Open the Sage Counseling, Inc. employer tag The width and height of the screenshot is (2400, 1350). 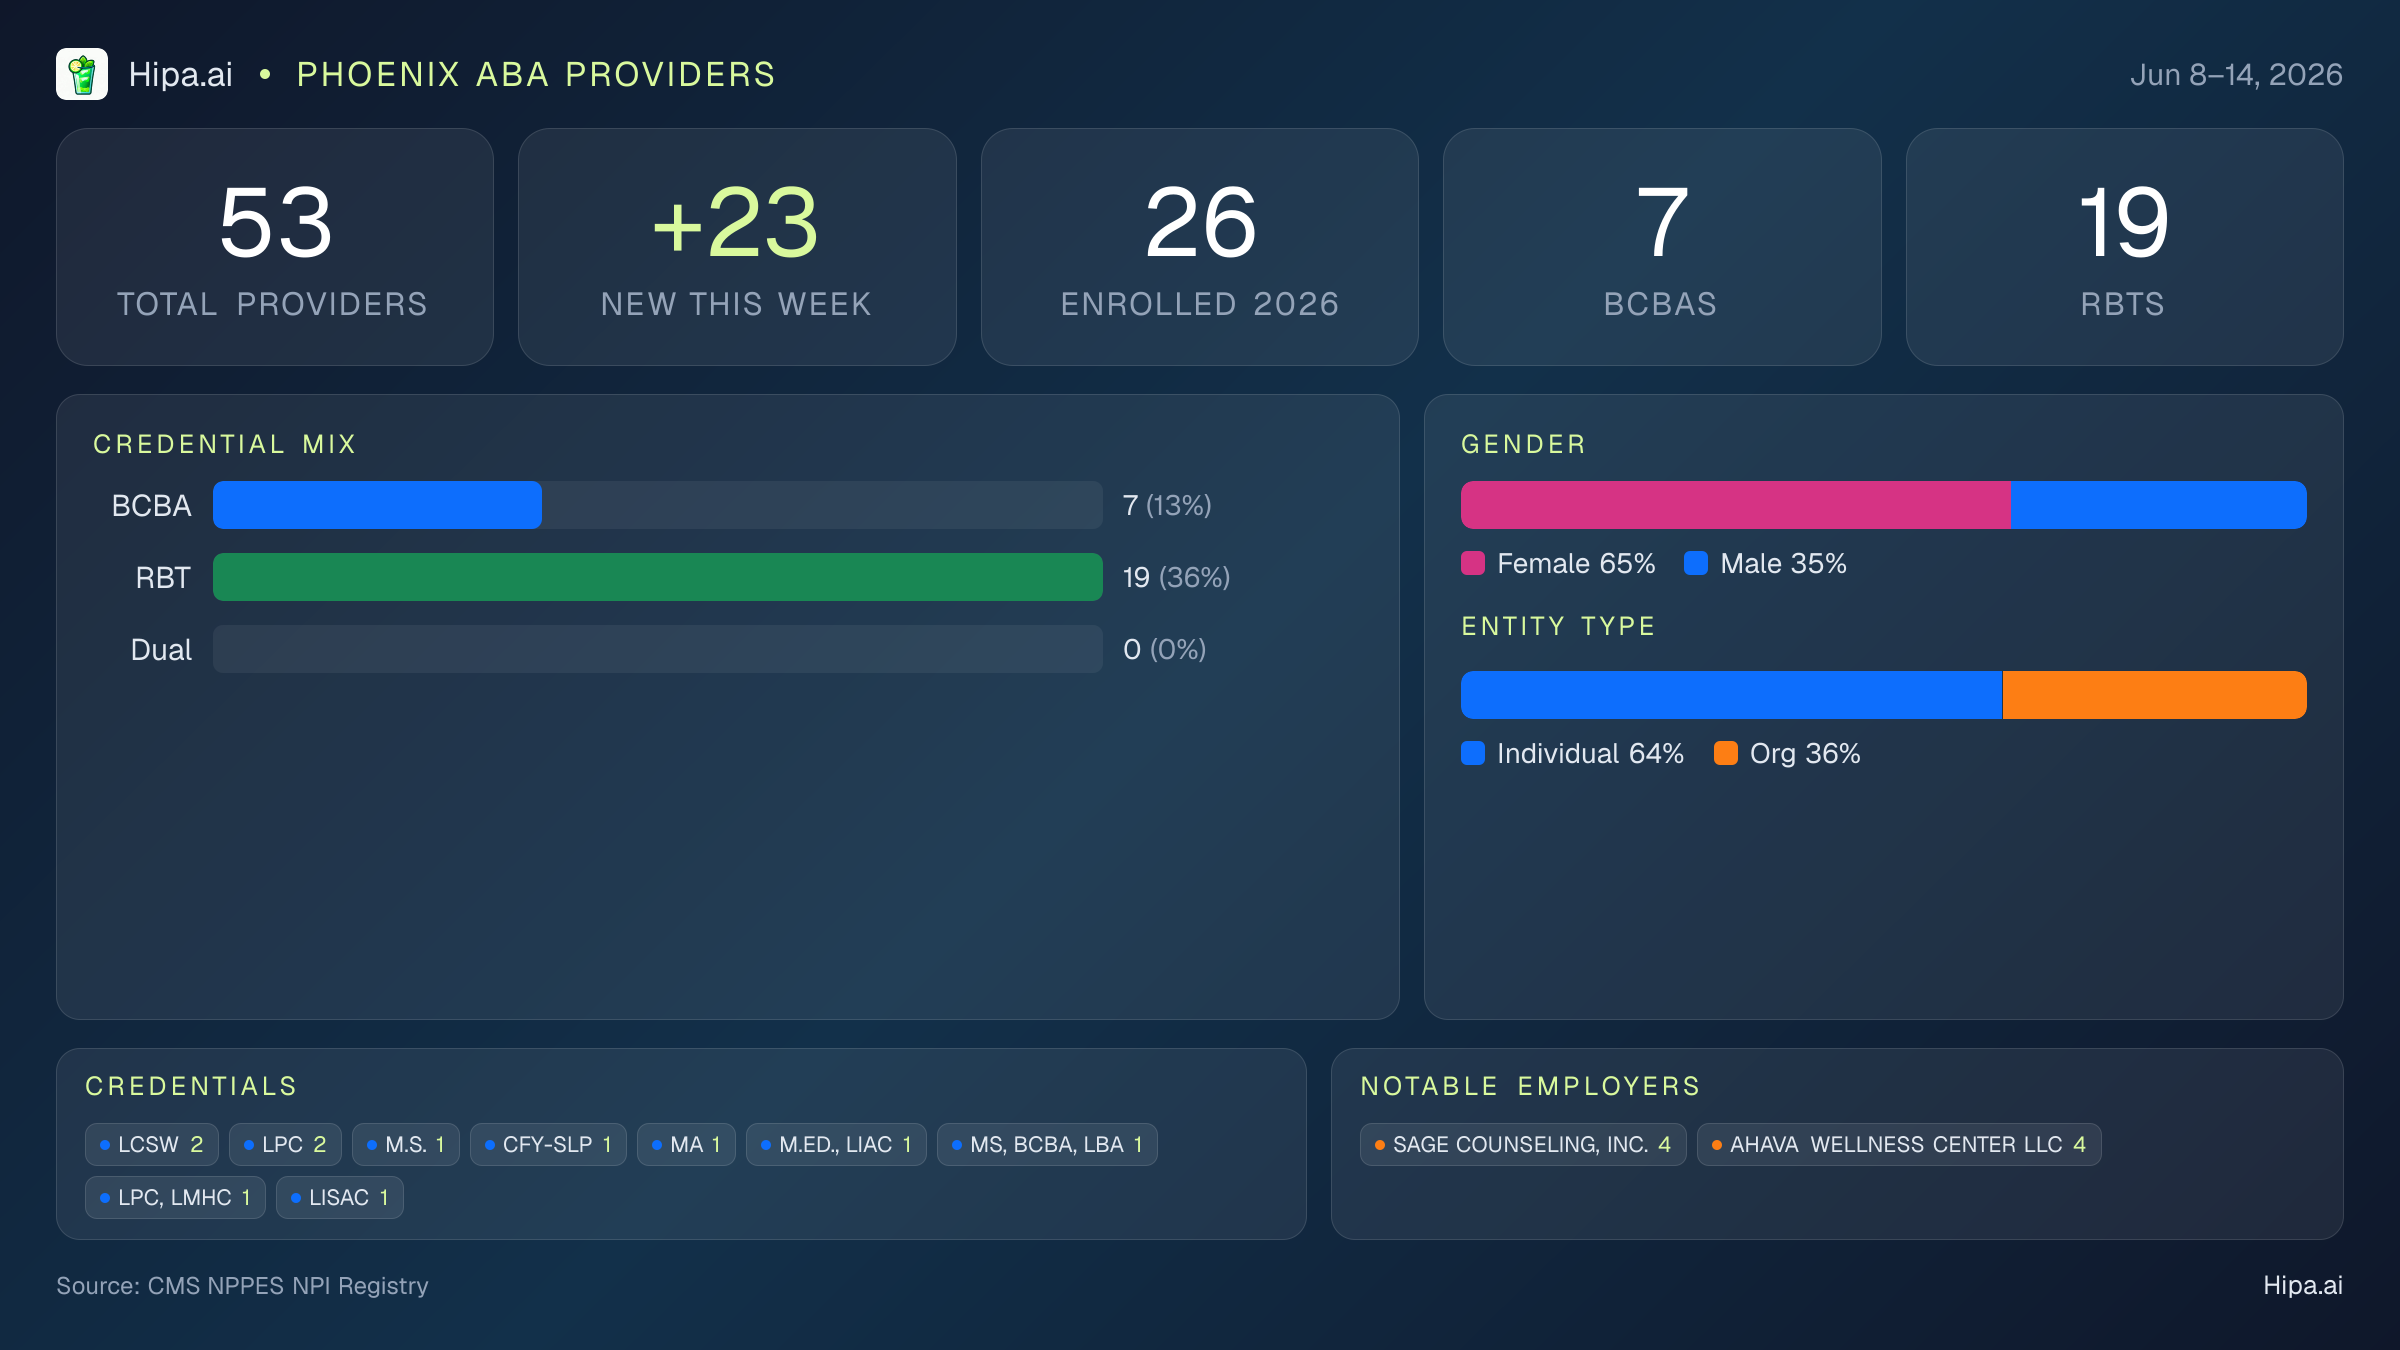click(x=1523, y=1144)
